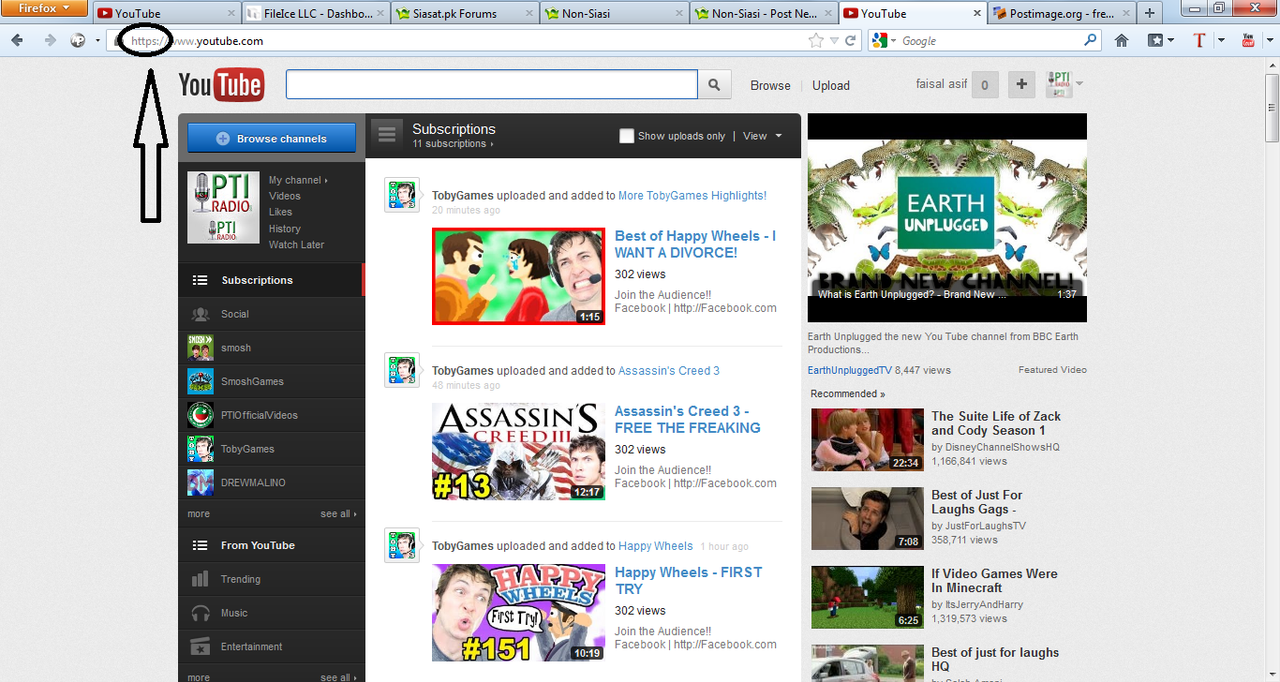Open the Browse link in header
This screenshot has width=1280, height=682.
[770, 86]
